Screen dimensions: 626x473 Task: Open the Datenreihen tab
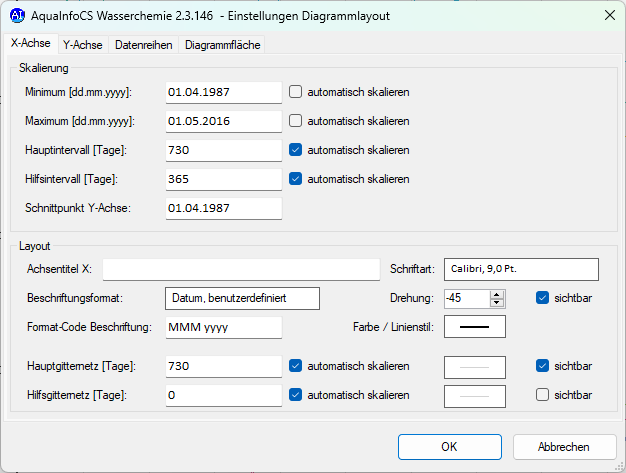click(143, 45)
